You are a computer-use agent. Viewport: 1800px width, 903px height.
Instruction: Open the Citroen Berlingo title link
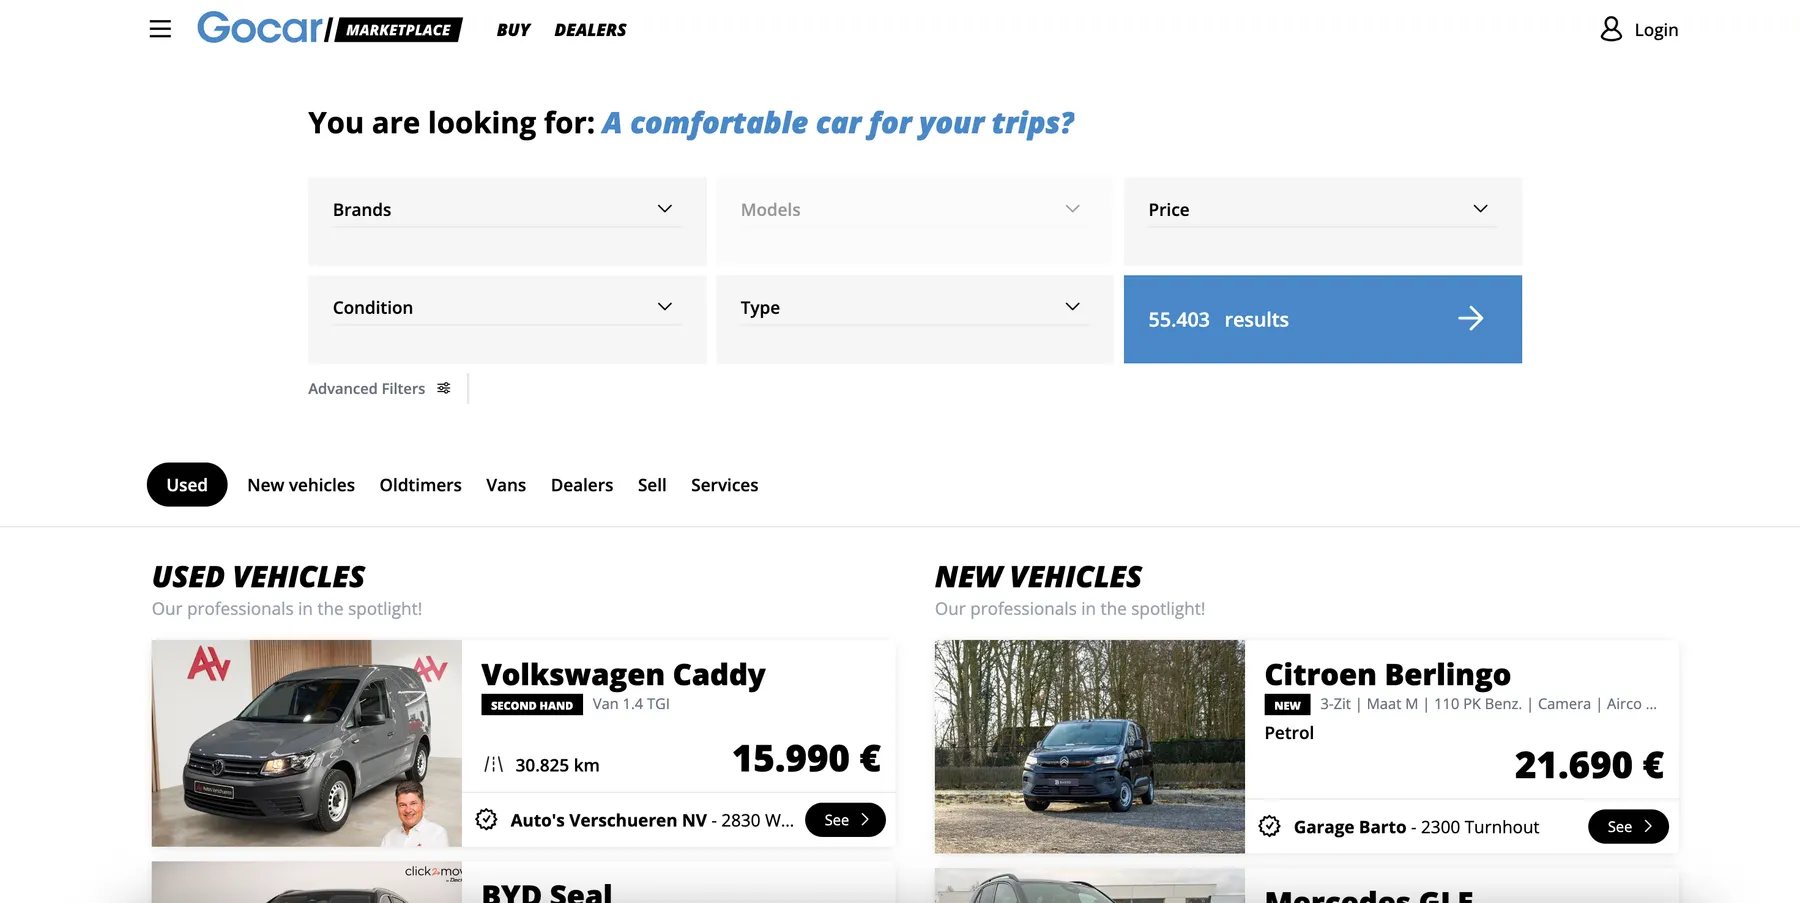[1387, 675]
